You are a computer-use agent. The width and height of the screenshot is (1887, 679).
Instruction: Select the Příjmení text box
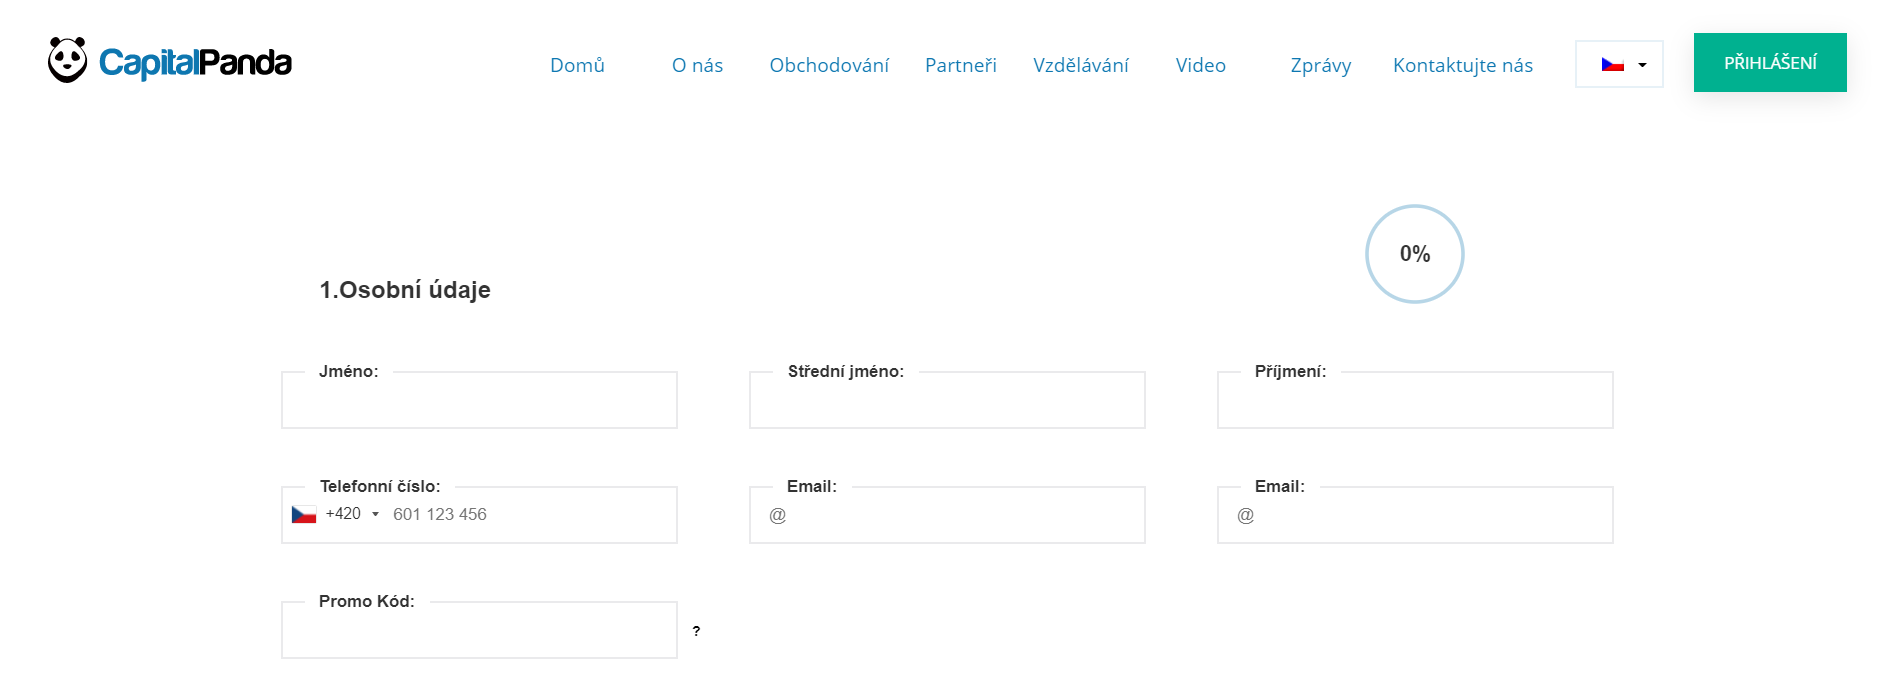click(1414, 403)
